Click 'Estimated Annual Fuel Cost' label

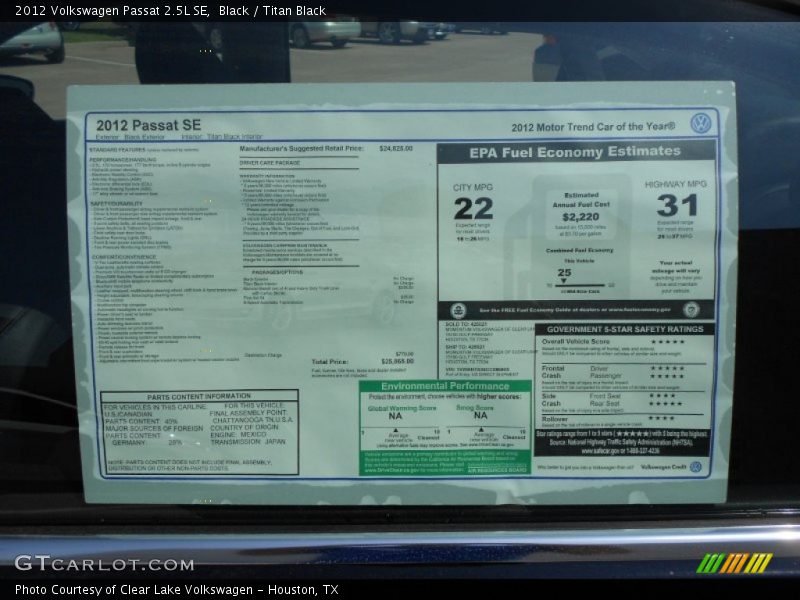pos(581,199)
